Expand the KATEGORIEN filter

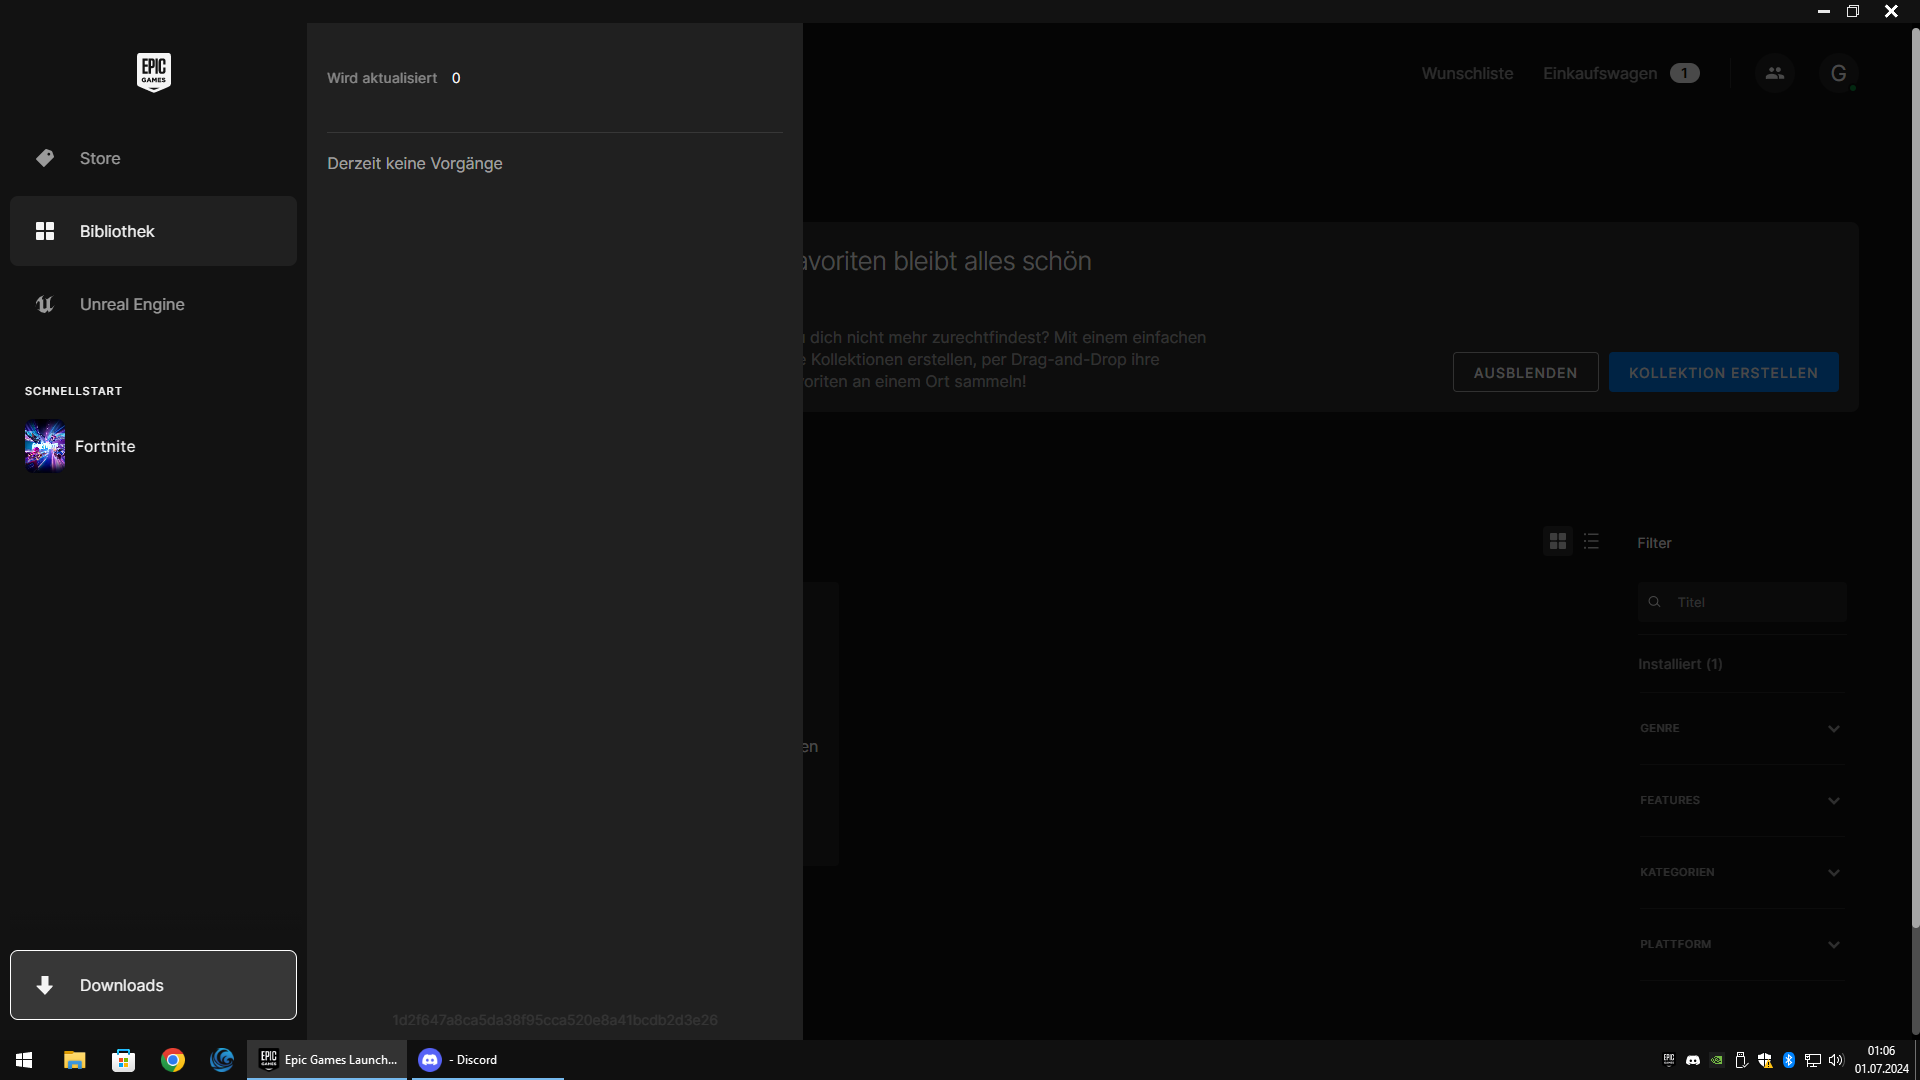[1740, 872]
